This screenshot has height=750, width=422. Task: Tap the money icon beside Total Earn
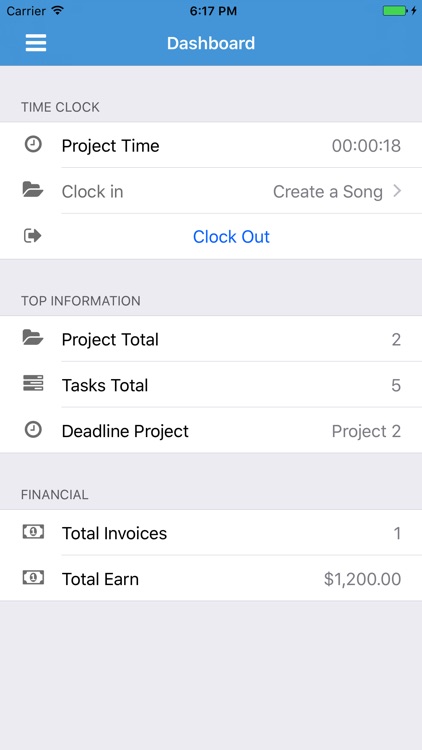pyautogui.click(x=33, y=578)
